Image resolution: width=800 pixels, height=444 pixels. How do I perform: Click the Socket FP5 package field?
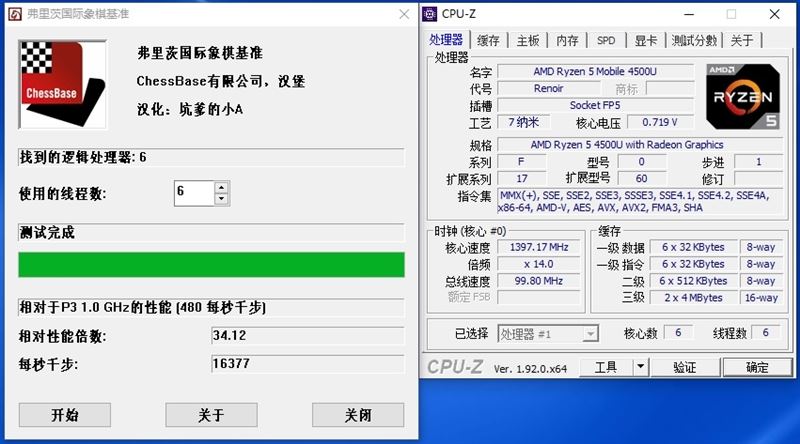coord(595,105)
